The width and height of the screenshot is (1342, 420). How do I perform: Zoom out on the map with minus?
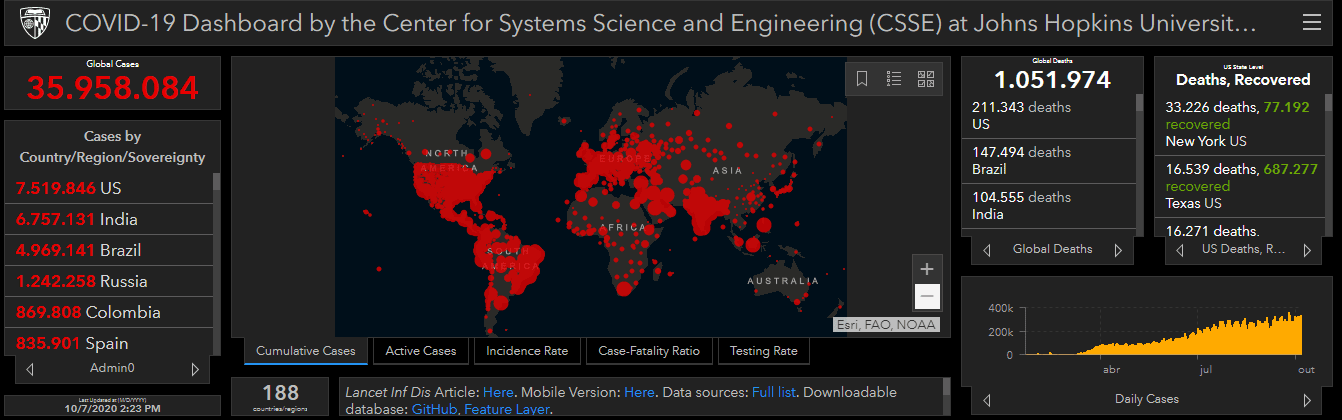(927, 296)
